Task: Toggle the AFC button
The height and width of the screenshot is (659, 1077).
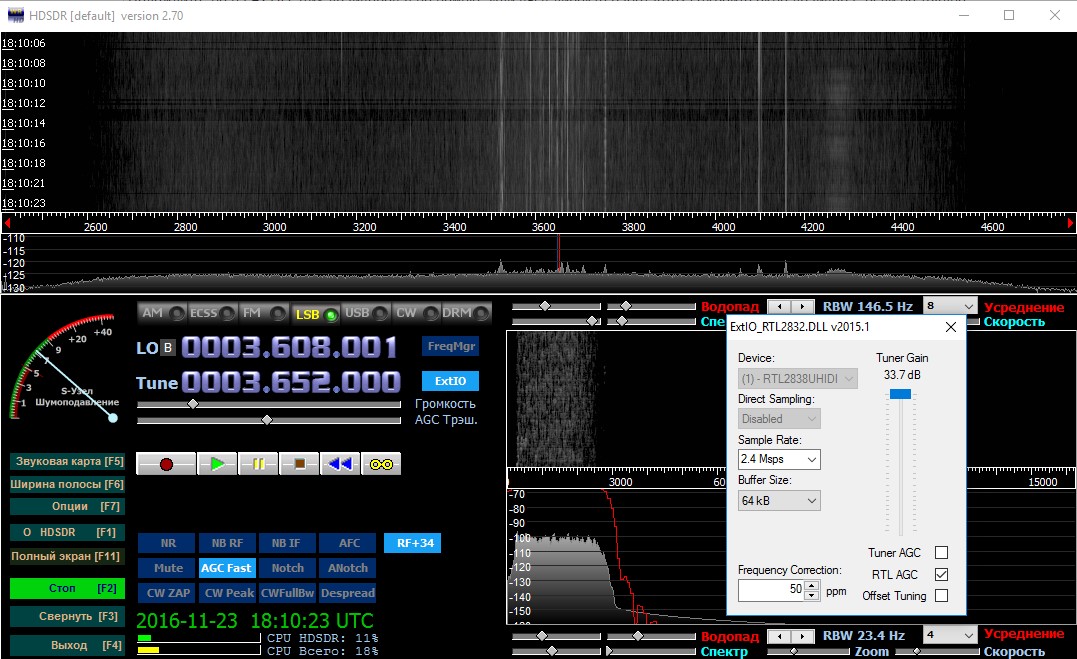Action: [x=349, y=543]
